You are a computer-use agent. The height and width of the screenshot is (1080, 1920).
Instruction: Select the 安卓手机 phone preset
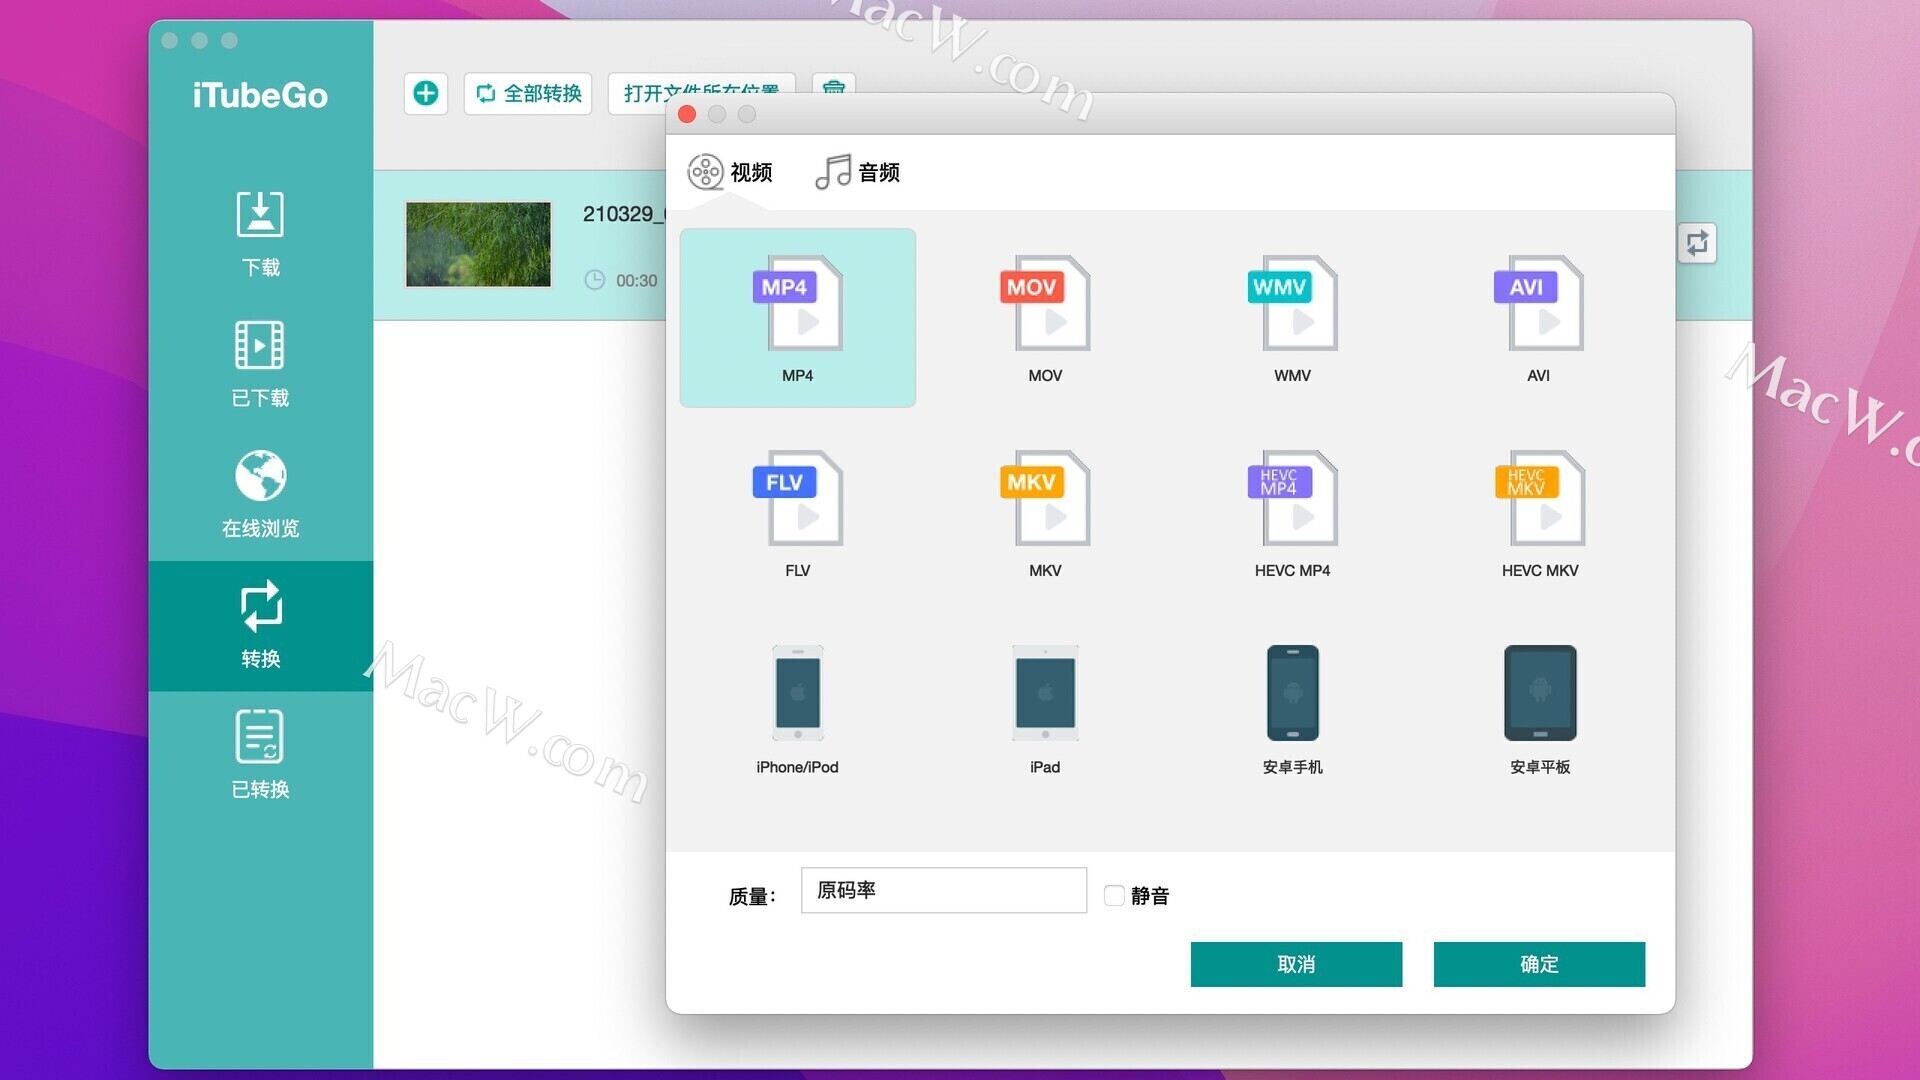(1292, 709)
